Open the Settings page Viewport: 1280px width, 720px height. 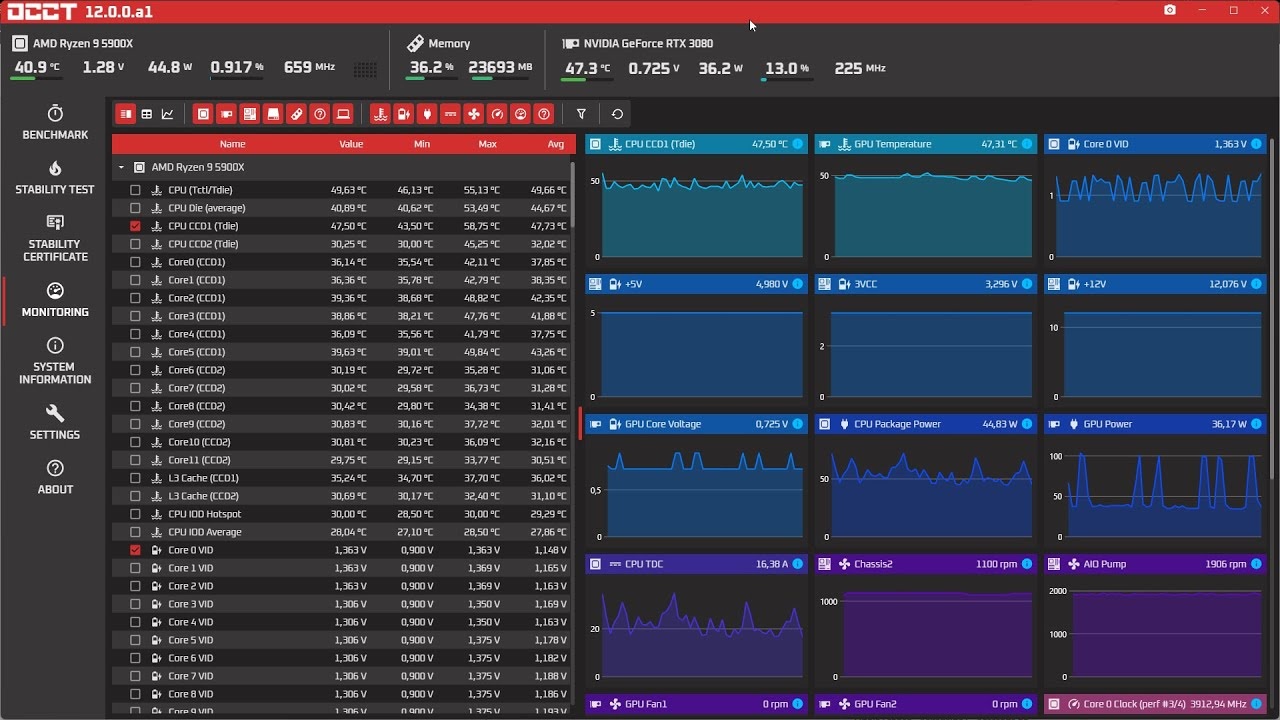coord(55,422)
